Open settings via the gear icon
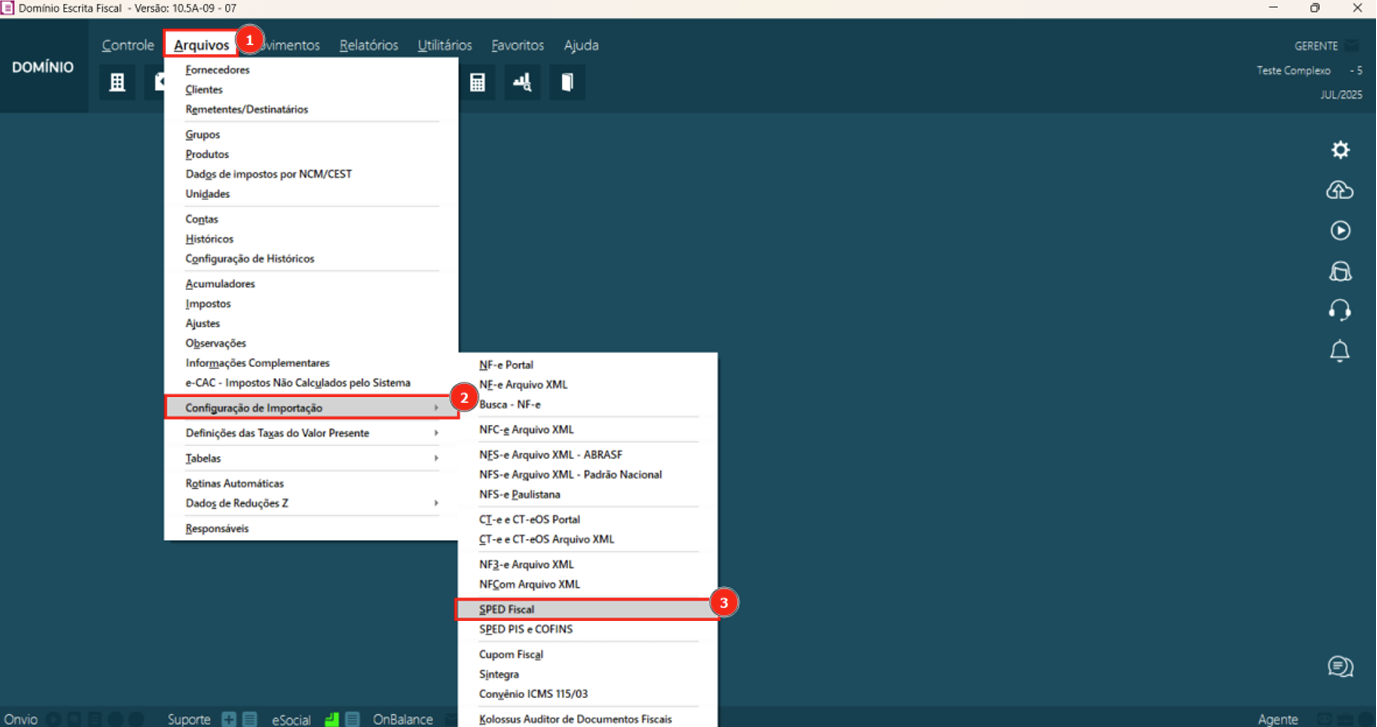The height and width of the screenshot is (727, 1377). pyautogui.click(x=1340, y=150)
